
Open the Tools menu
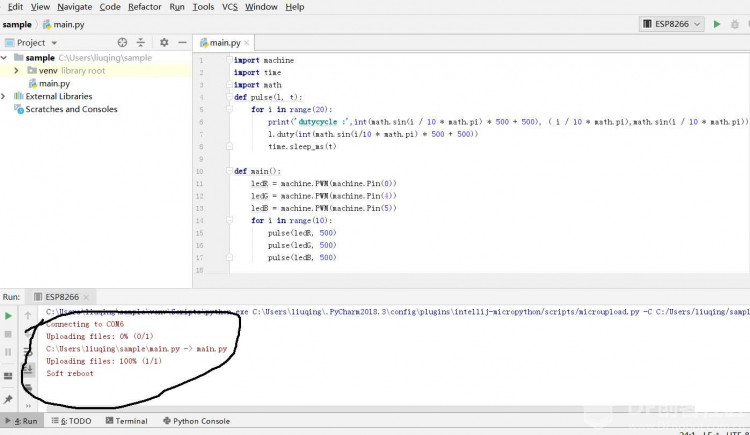tap(203, 7)
